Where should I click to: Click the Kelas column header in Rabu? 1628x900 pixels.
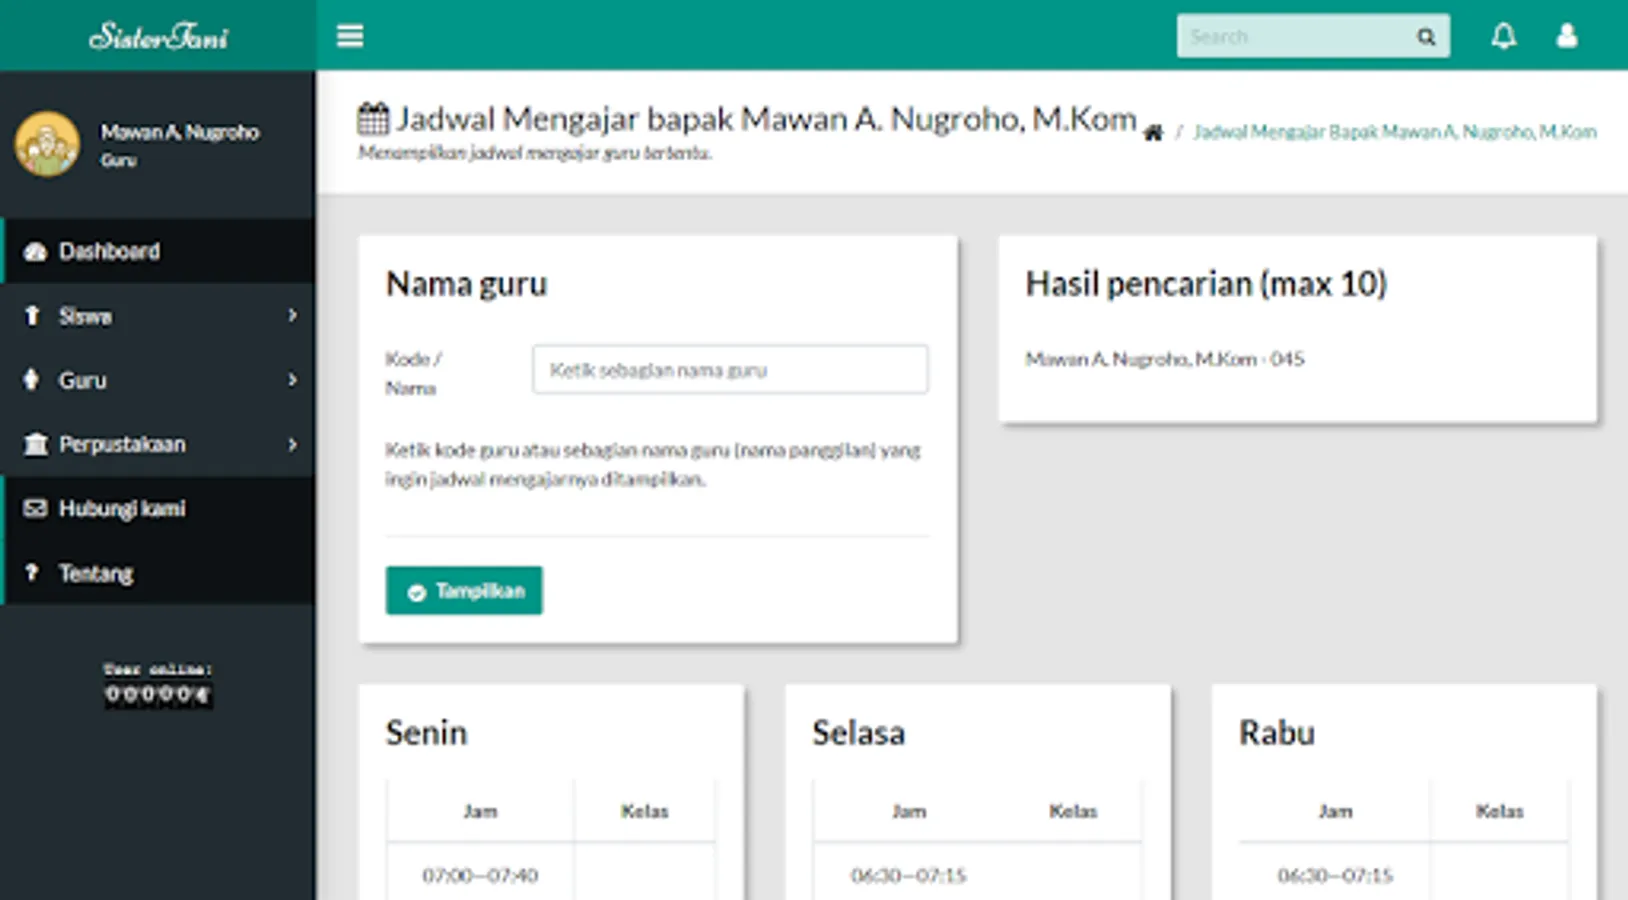click(1500, 811)
